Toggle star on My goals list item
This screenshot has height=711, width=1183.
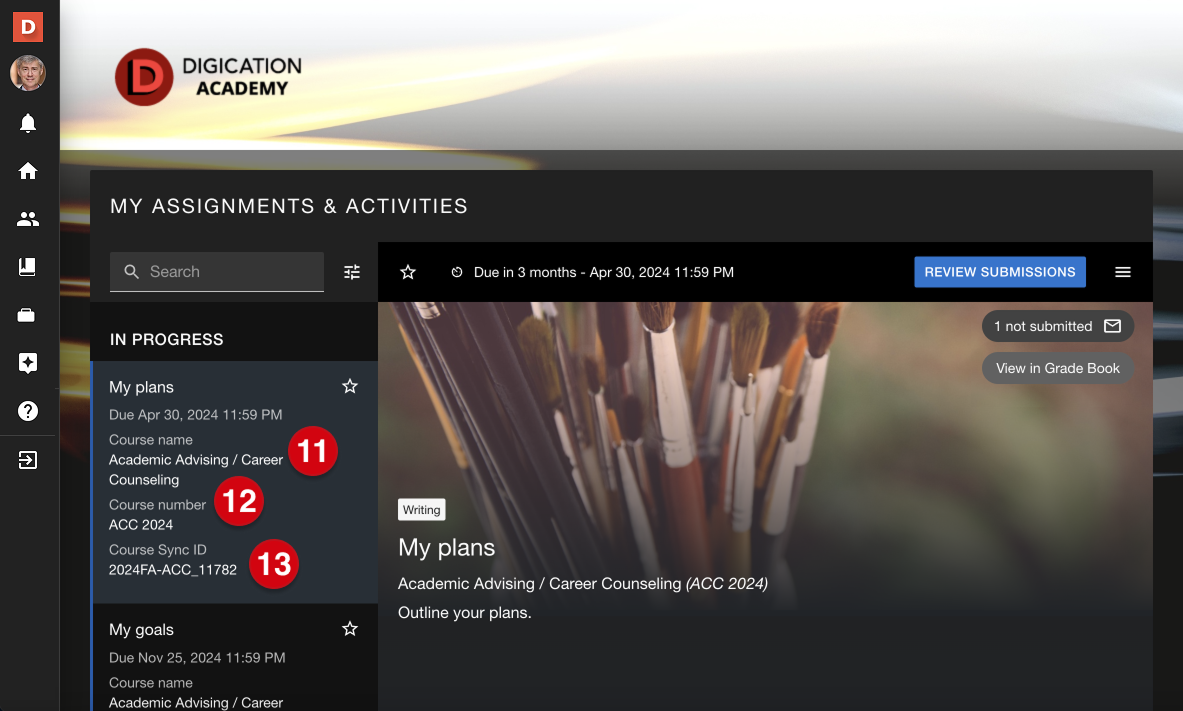(x=350, y=629)
